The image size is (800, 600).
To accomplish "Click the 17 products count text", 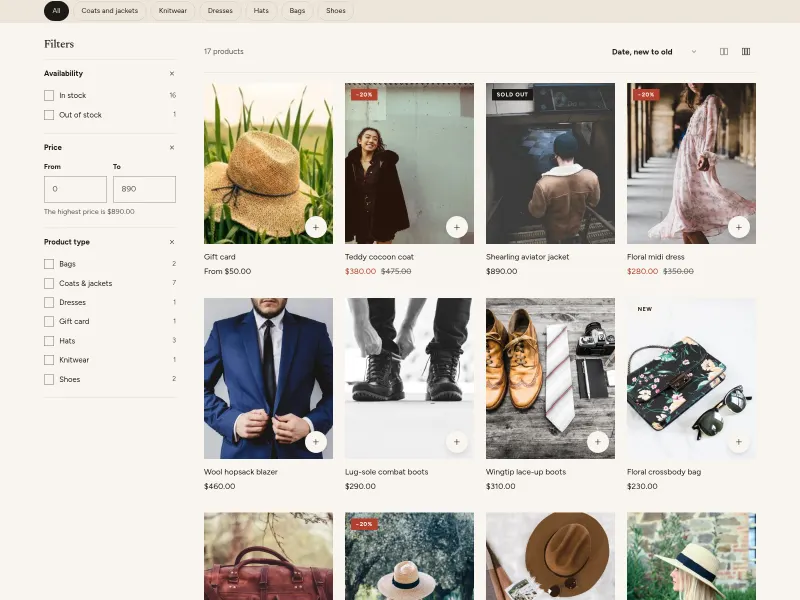I will (x=223, y=52).
